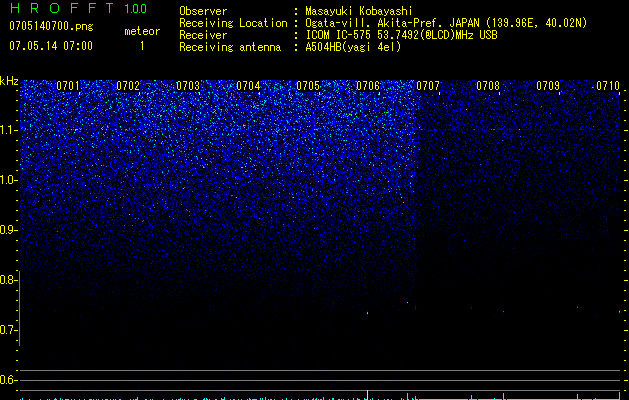Select the date stamp 07.05.14 07:00
Viewport: 629px width, 400px height.
point(51,46)
